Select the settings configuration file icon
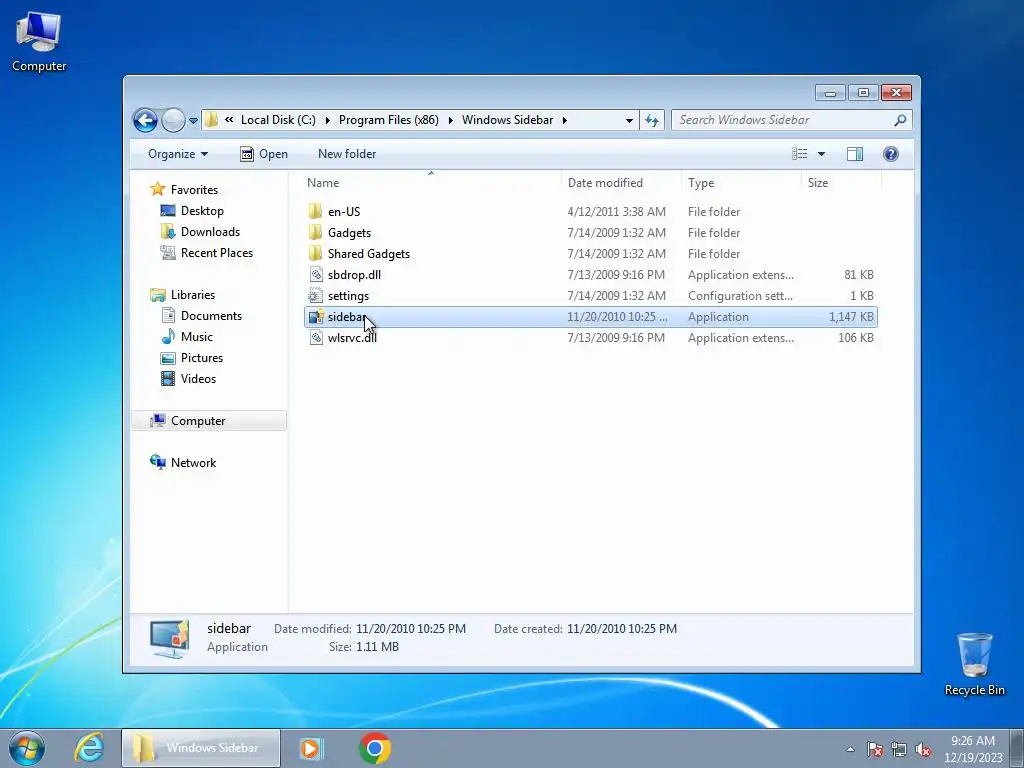 316,295
